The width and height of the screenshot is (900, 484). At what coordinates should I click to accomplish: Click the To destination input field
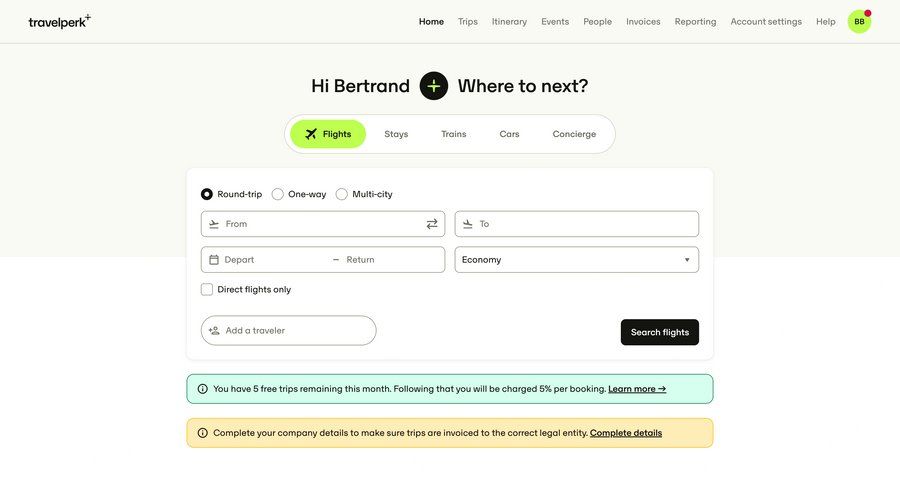586,224
